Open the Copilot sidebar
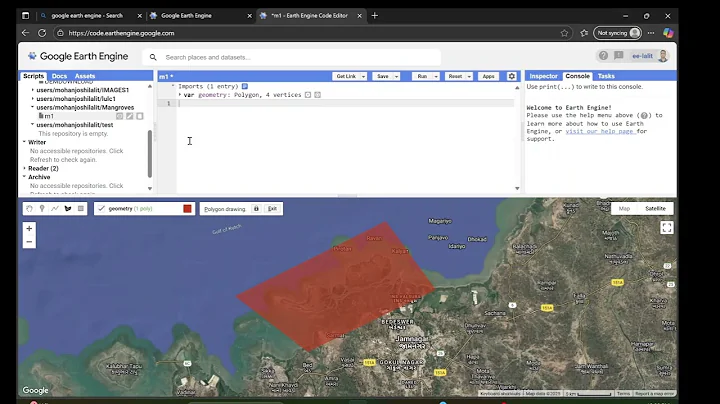Screen dimensions: 720x404 [x=668, y=33]
